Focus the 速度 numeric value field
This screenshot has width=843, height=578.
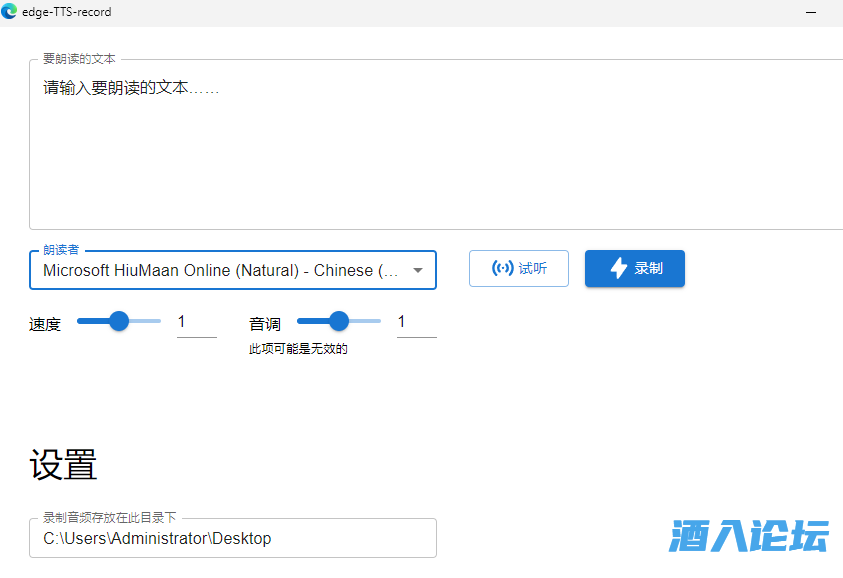[196, 322]
